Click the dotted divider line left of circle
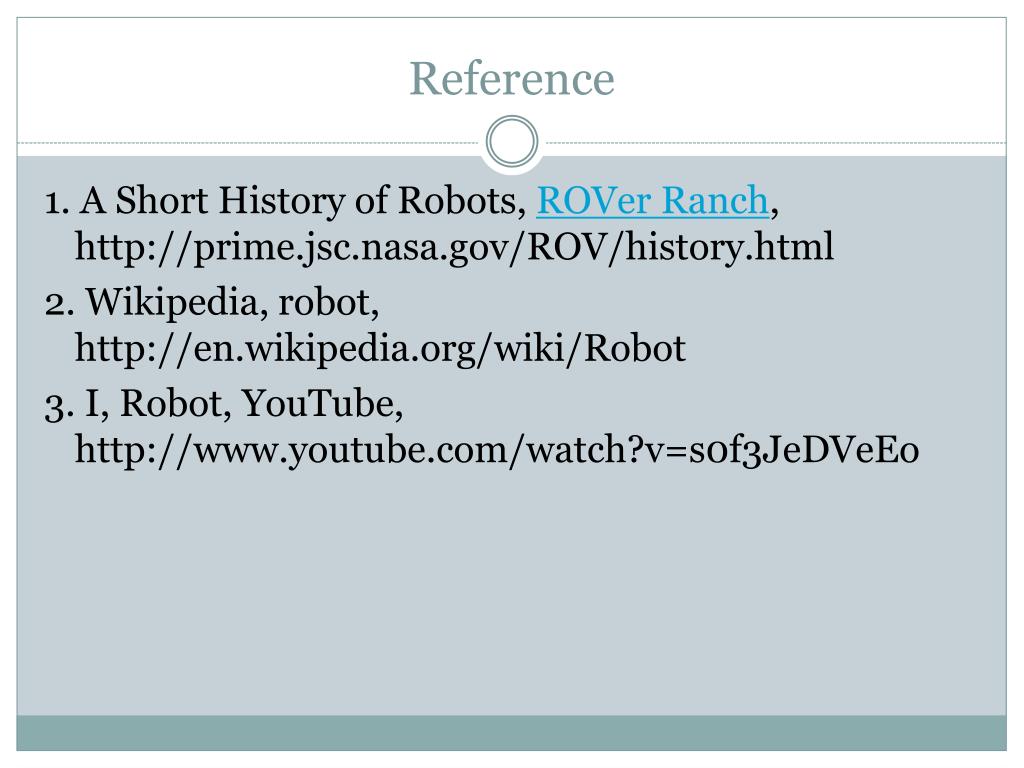 coord(249,142)
